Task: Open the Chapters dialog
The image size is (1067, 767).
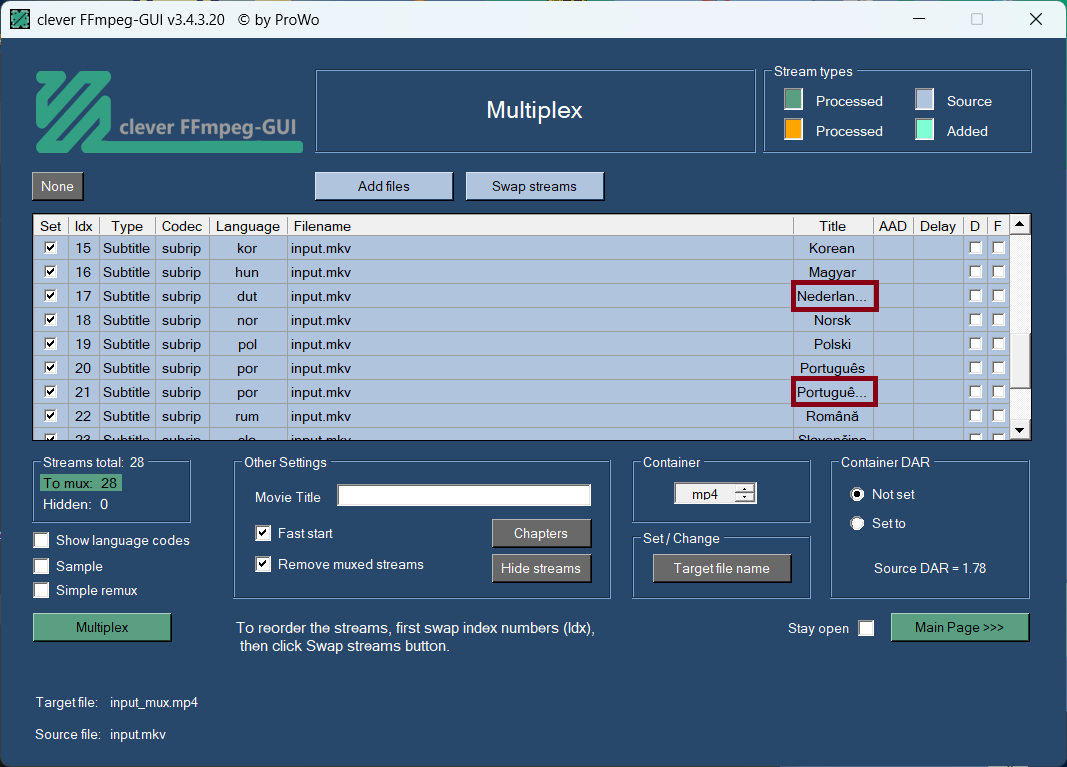Action: [x=541, y=533]
